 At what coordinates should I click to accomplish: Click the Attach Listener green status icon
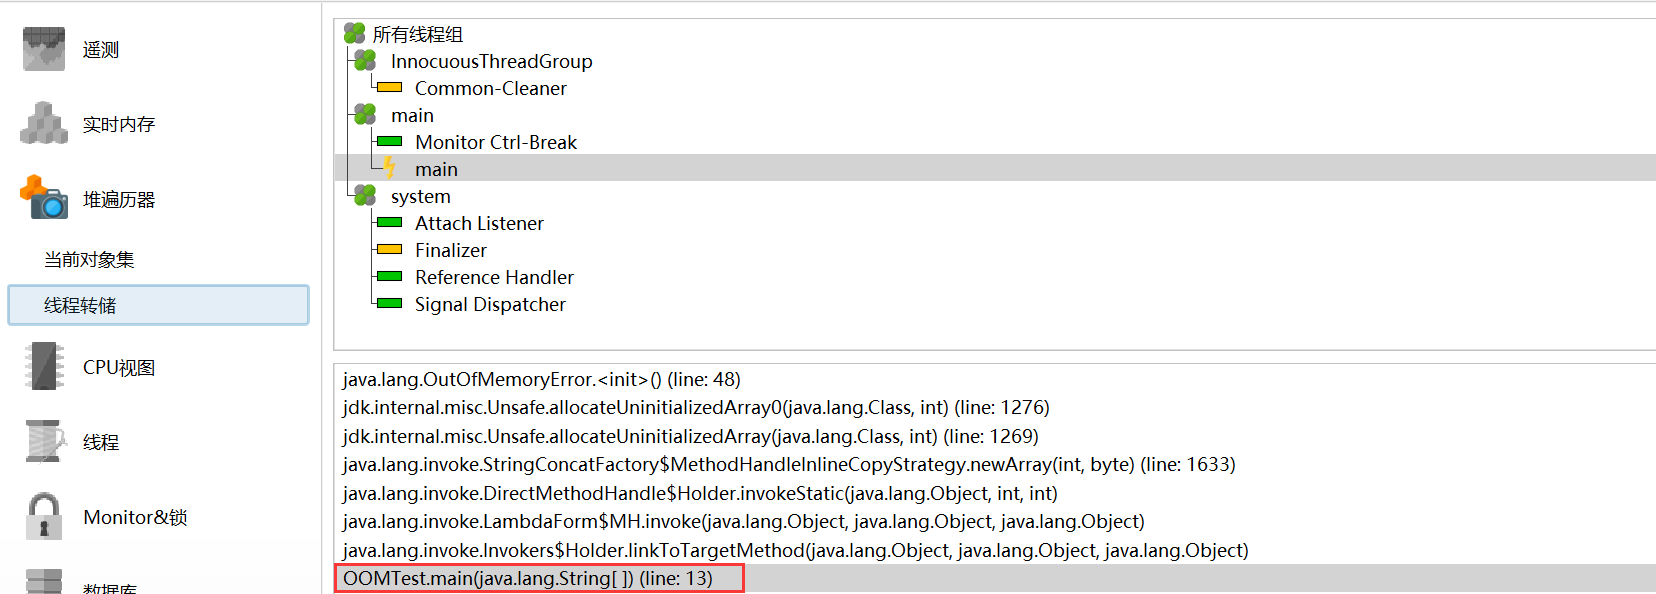[389, 223]
